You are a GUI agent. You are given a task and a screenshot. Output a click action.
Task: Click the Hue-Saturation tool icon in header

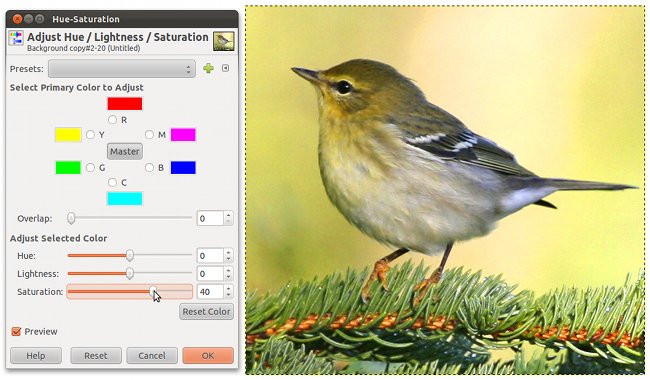click(x=16, y=38)
